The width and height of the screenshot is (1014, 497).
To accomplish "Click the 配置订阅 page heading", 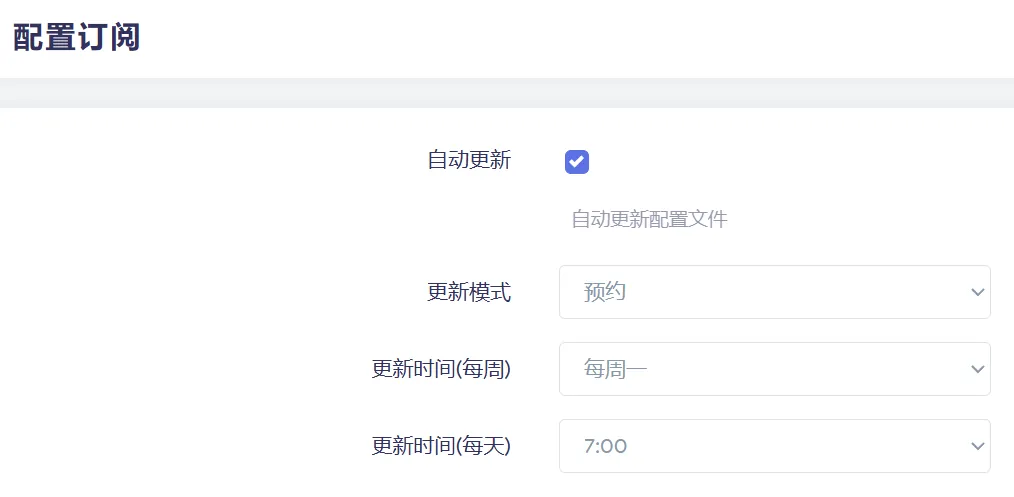I will [77, 38].
